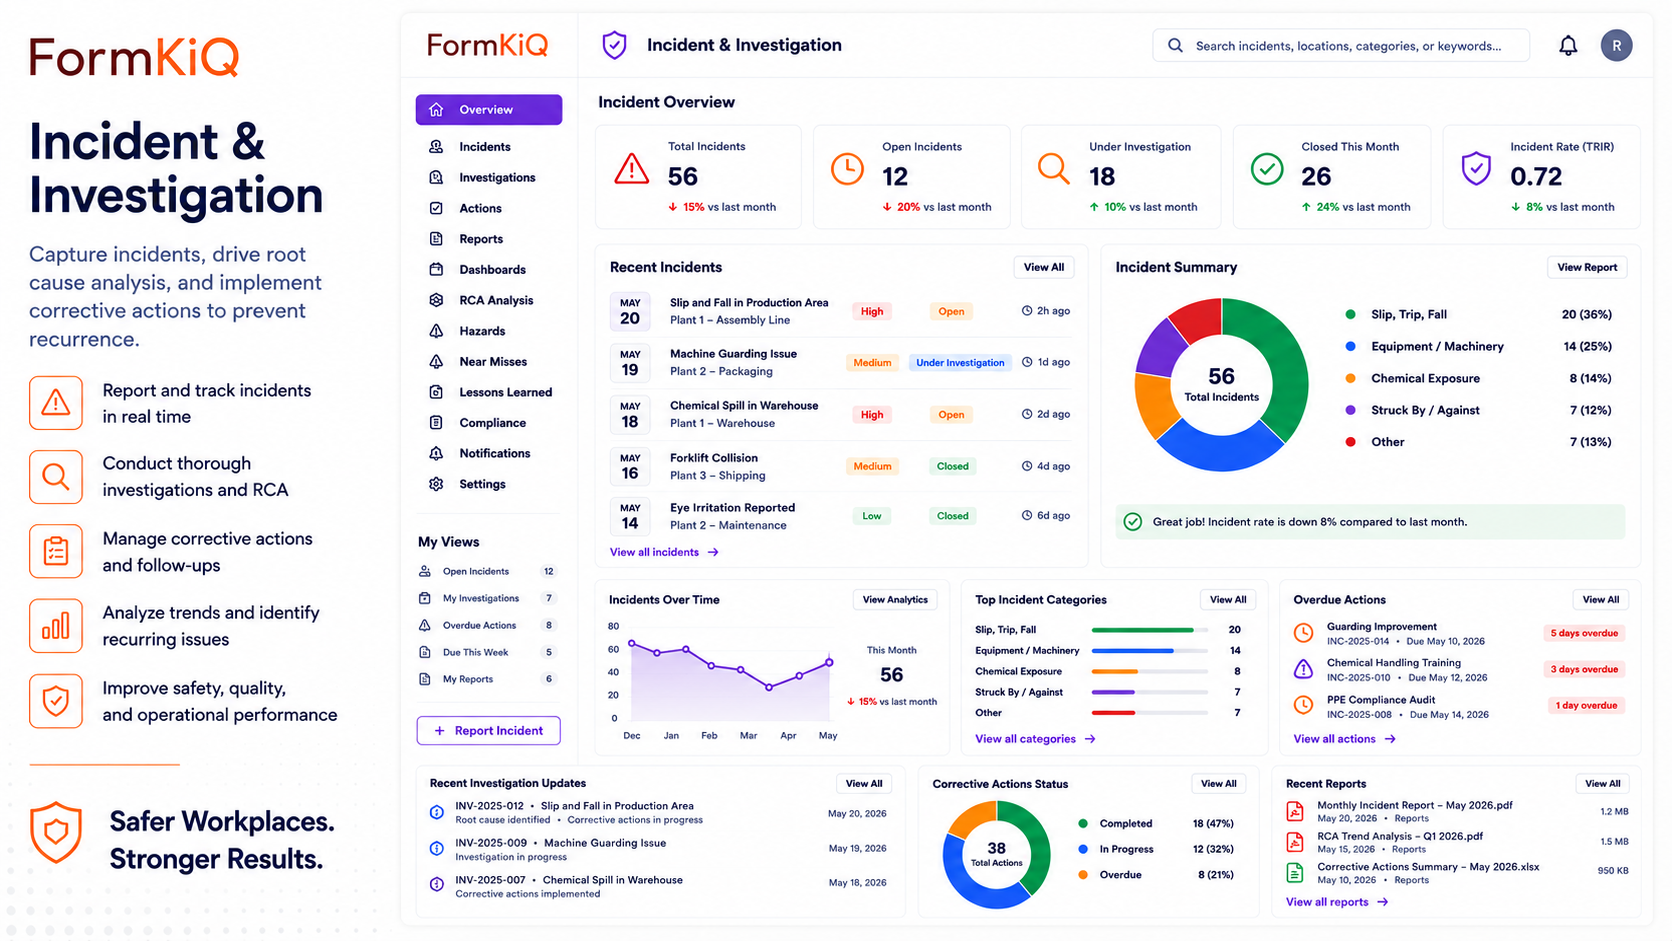The image size is (1672, 941).
Task: Click the 5 days overdue badge
Action: tap(1584, 633)
